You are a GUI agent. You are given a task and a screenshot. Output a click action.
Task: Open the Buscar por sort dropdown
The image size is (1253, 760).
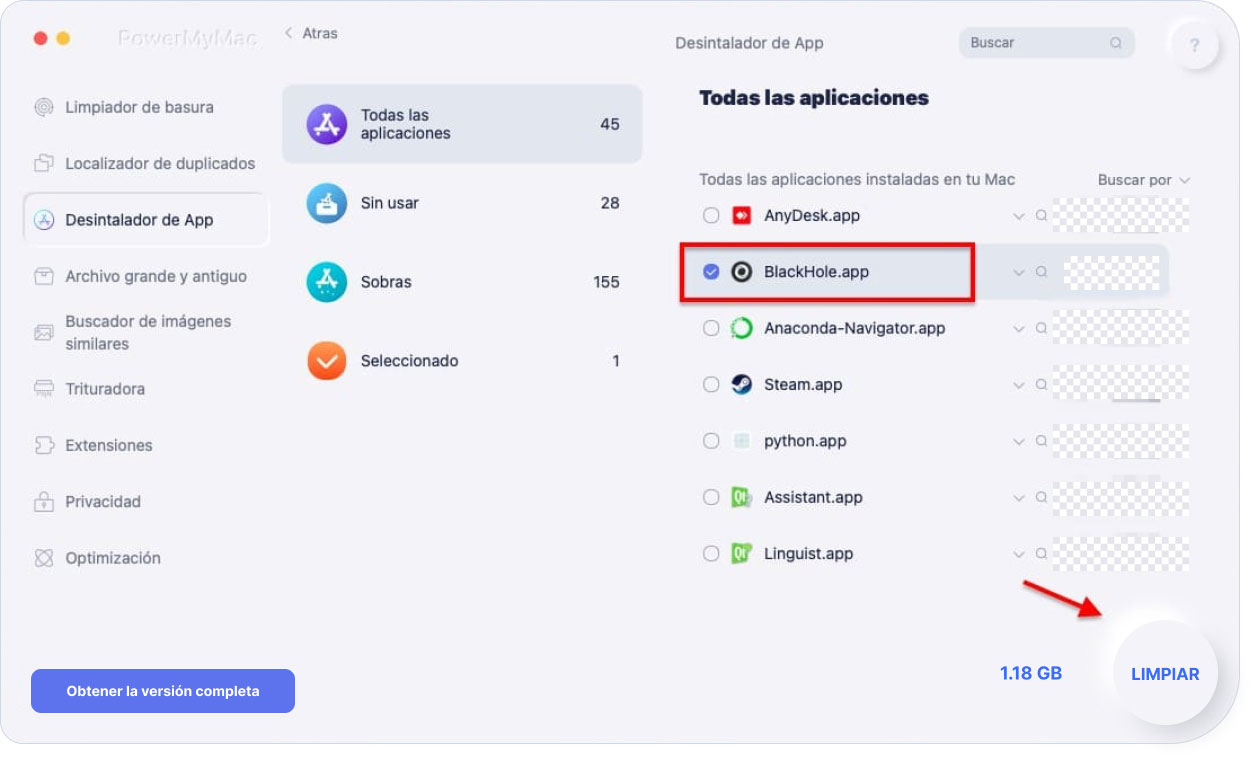coord(1144,180)
